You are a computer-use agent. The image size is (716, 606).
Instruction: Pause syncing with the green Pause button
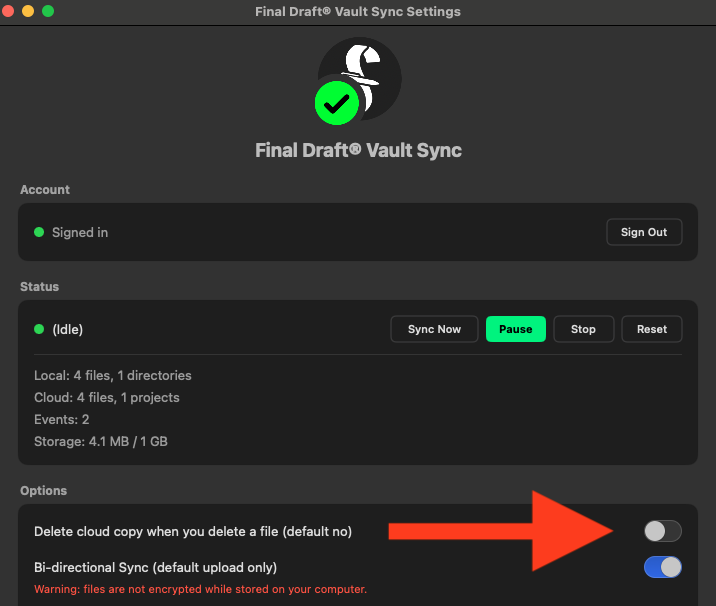515,329
